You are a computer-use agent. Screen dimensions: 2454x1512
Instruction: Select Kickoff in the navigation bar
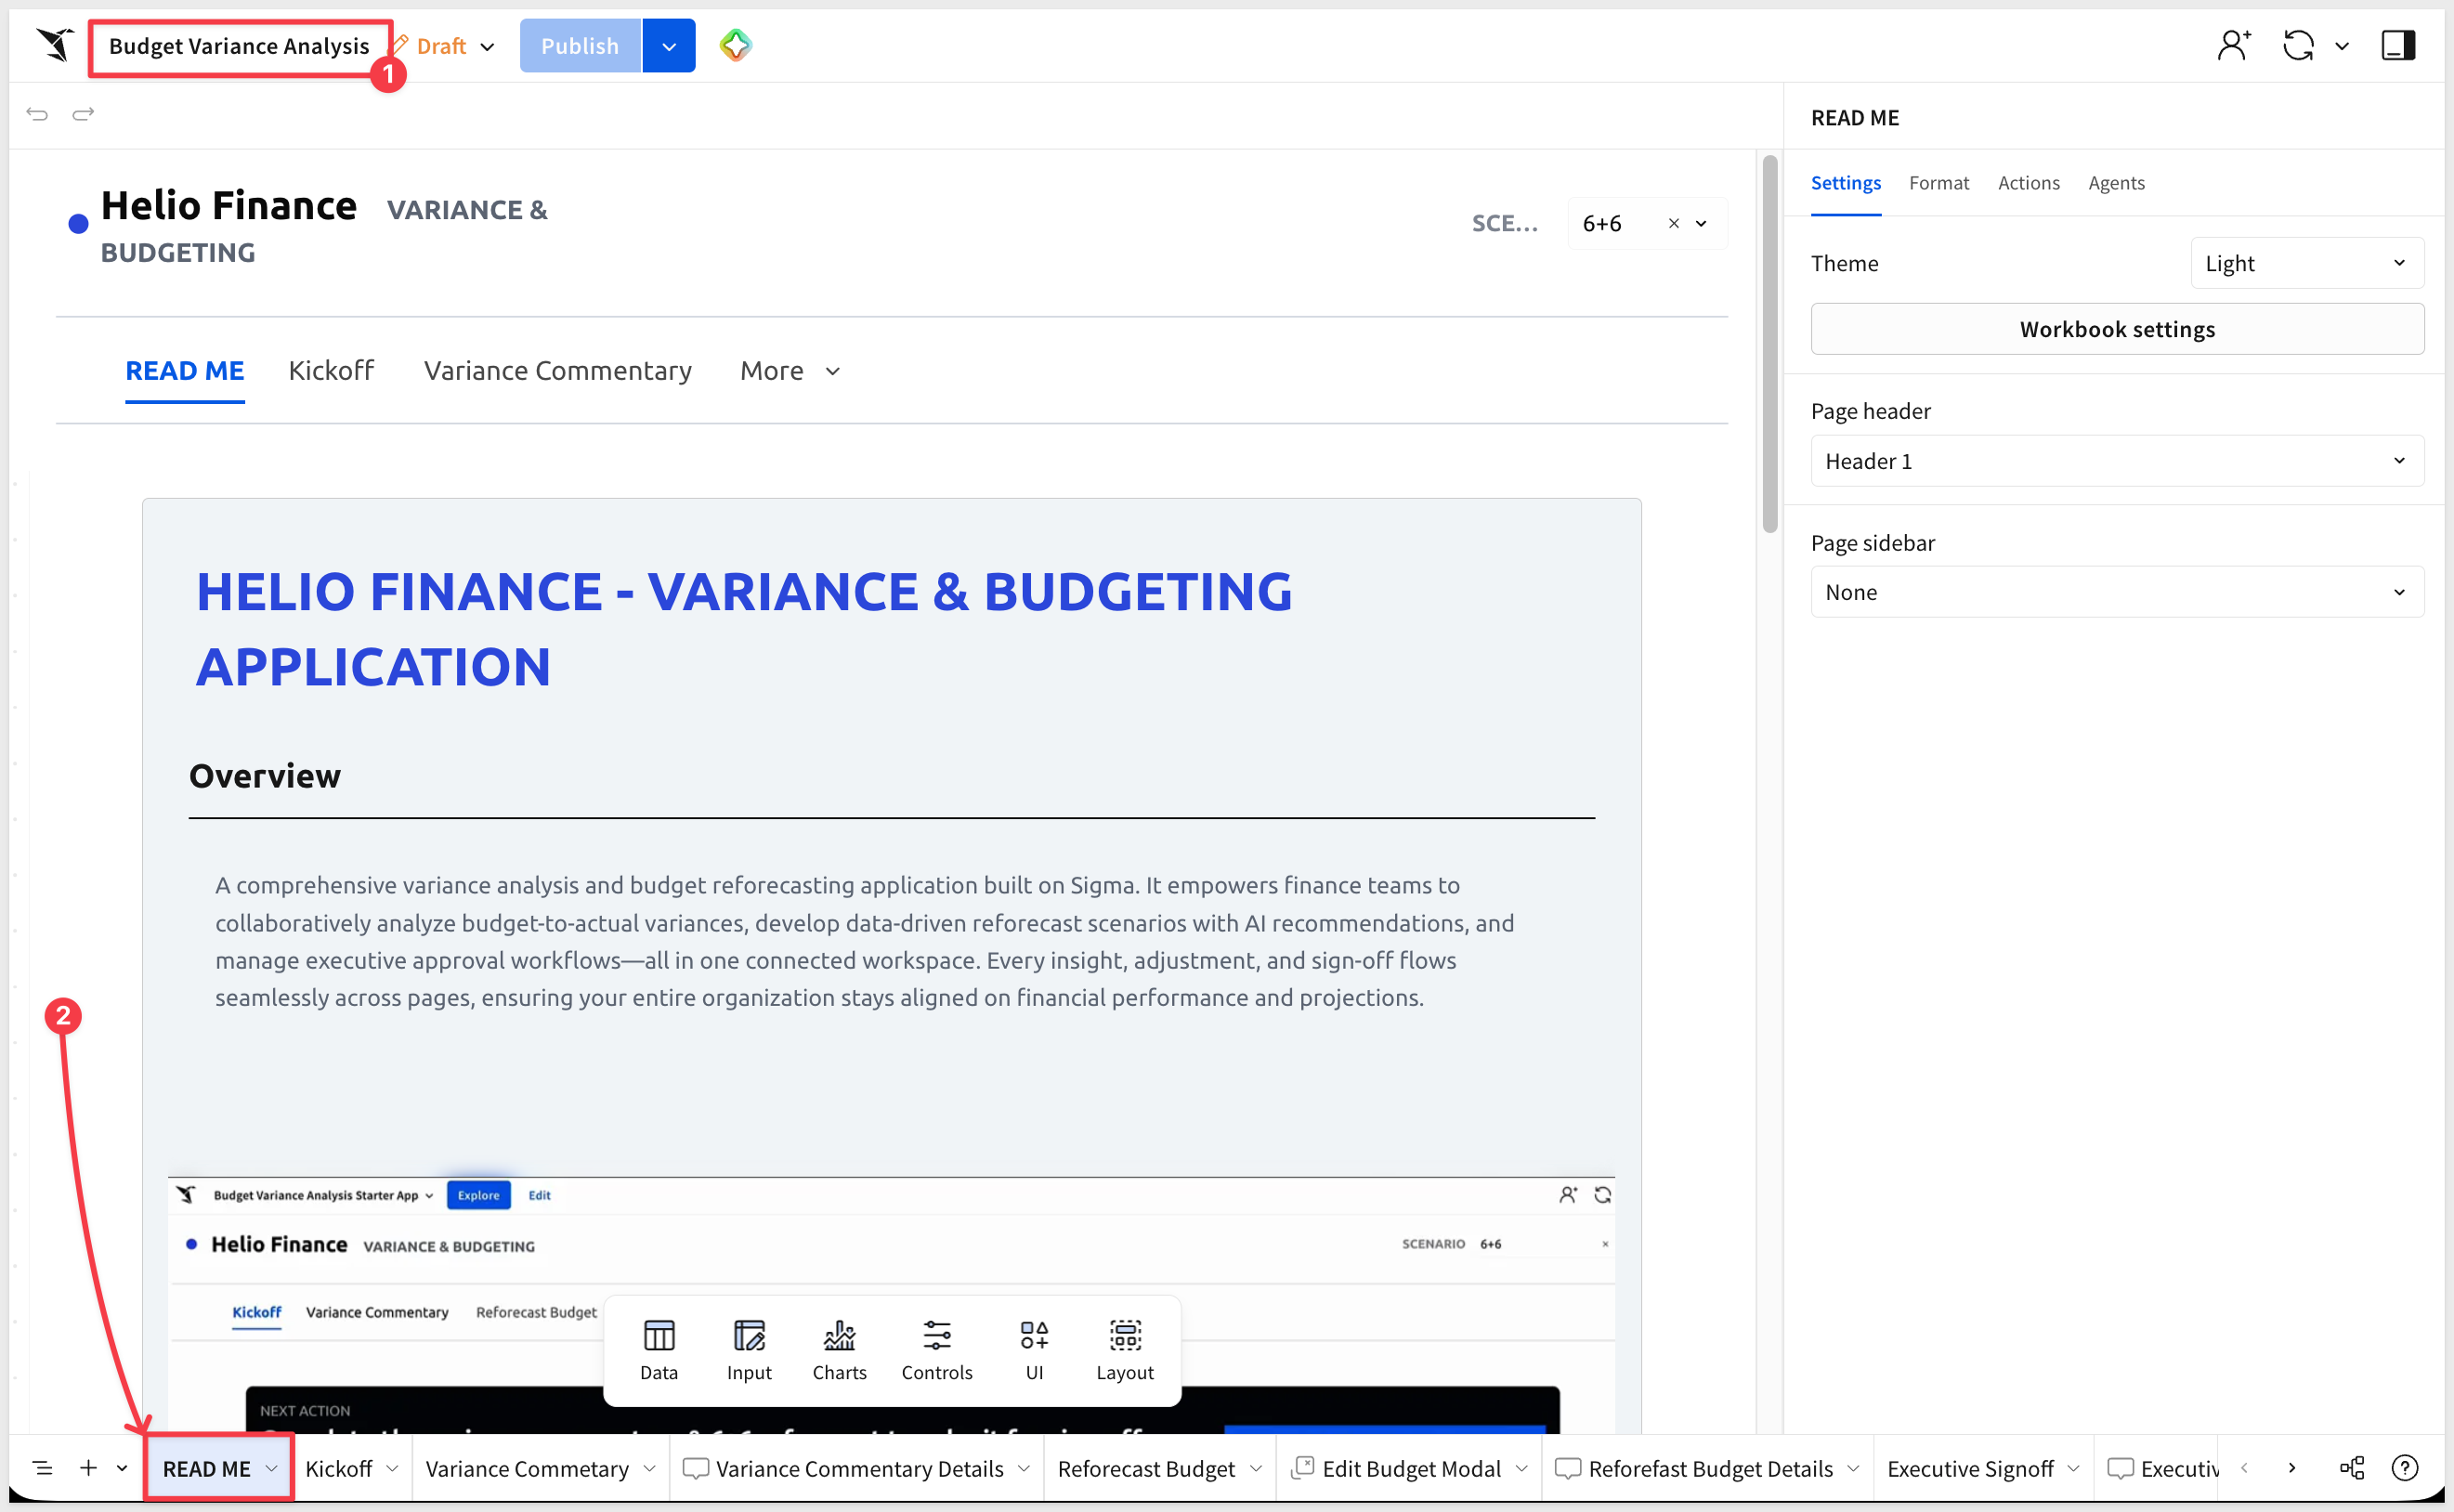tap(331, 371)
